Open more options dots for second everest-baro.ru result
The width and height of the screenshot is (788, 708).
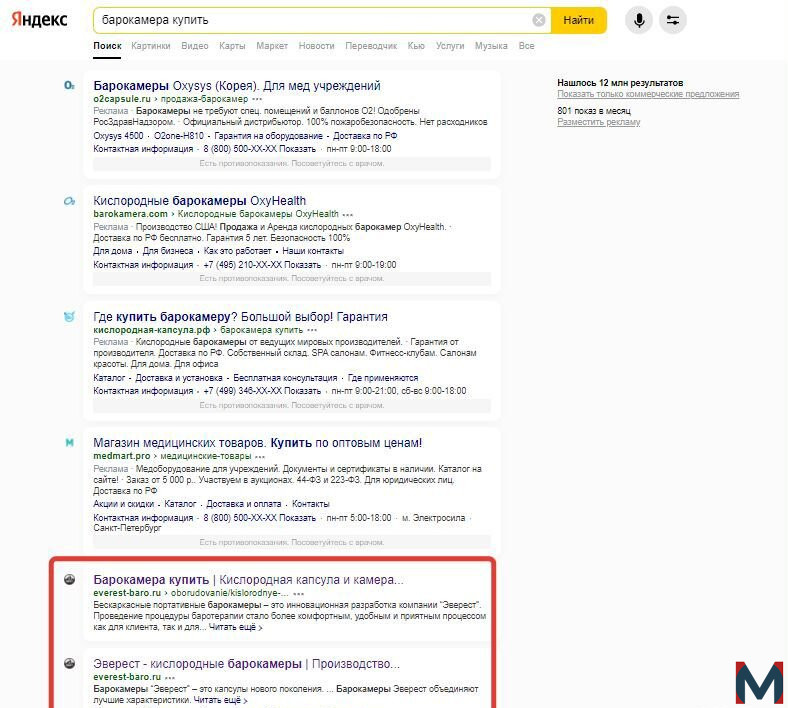(x=170, y=677)
